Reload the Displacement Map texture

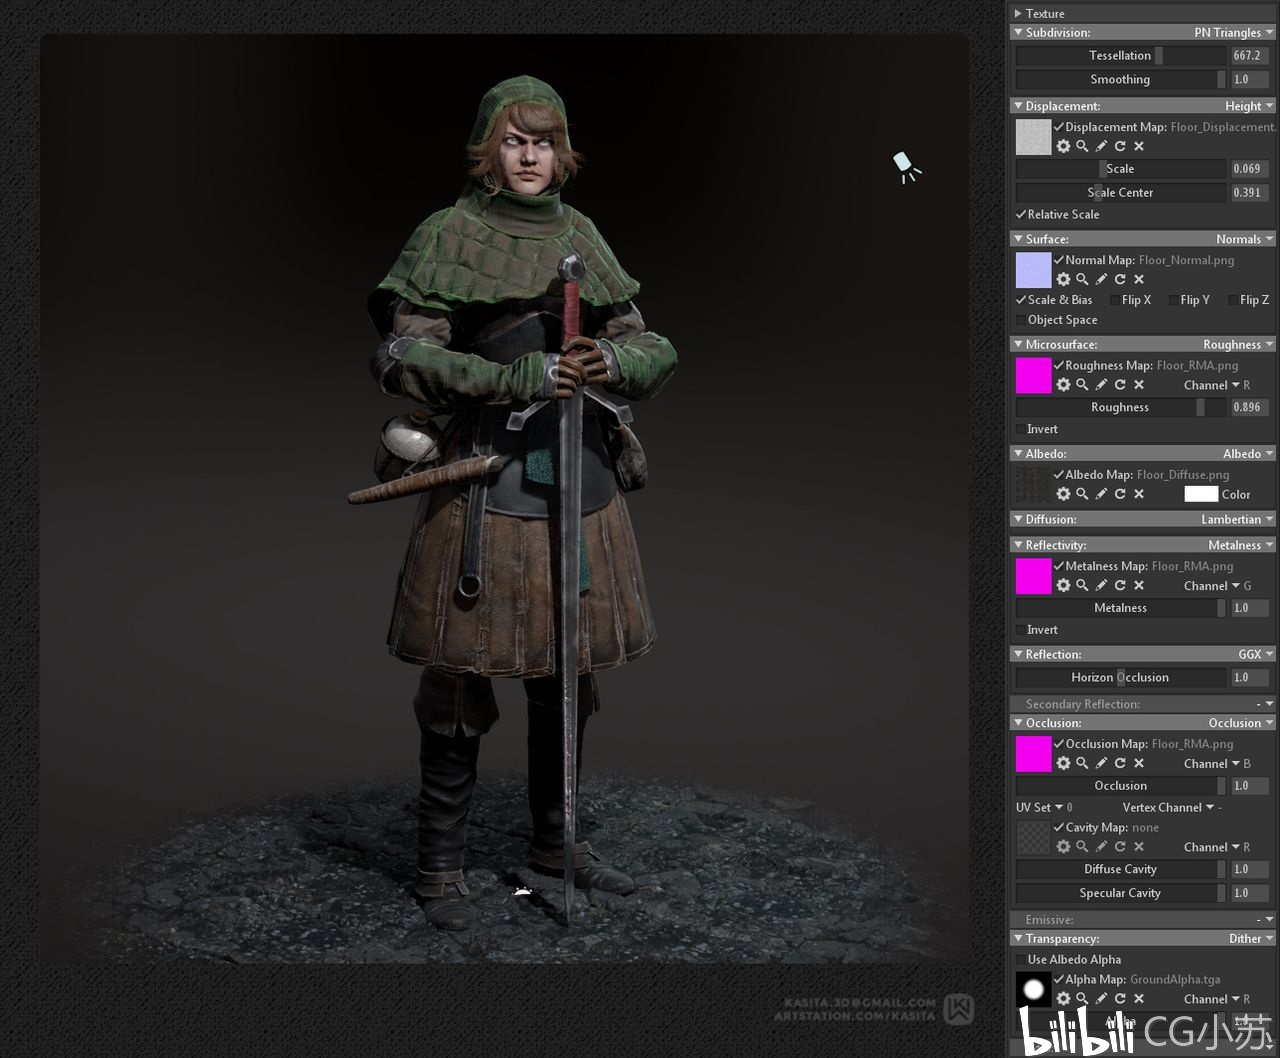[x=1120, y=146]
